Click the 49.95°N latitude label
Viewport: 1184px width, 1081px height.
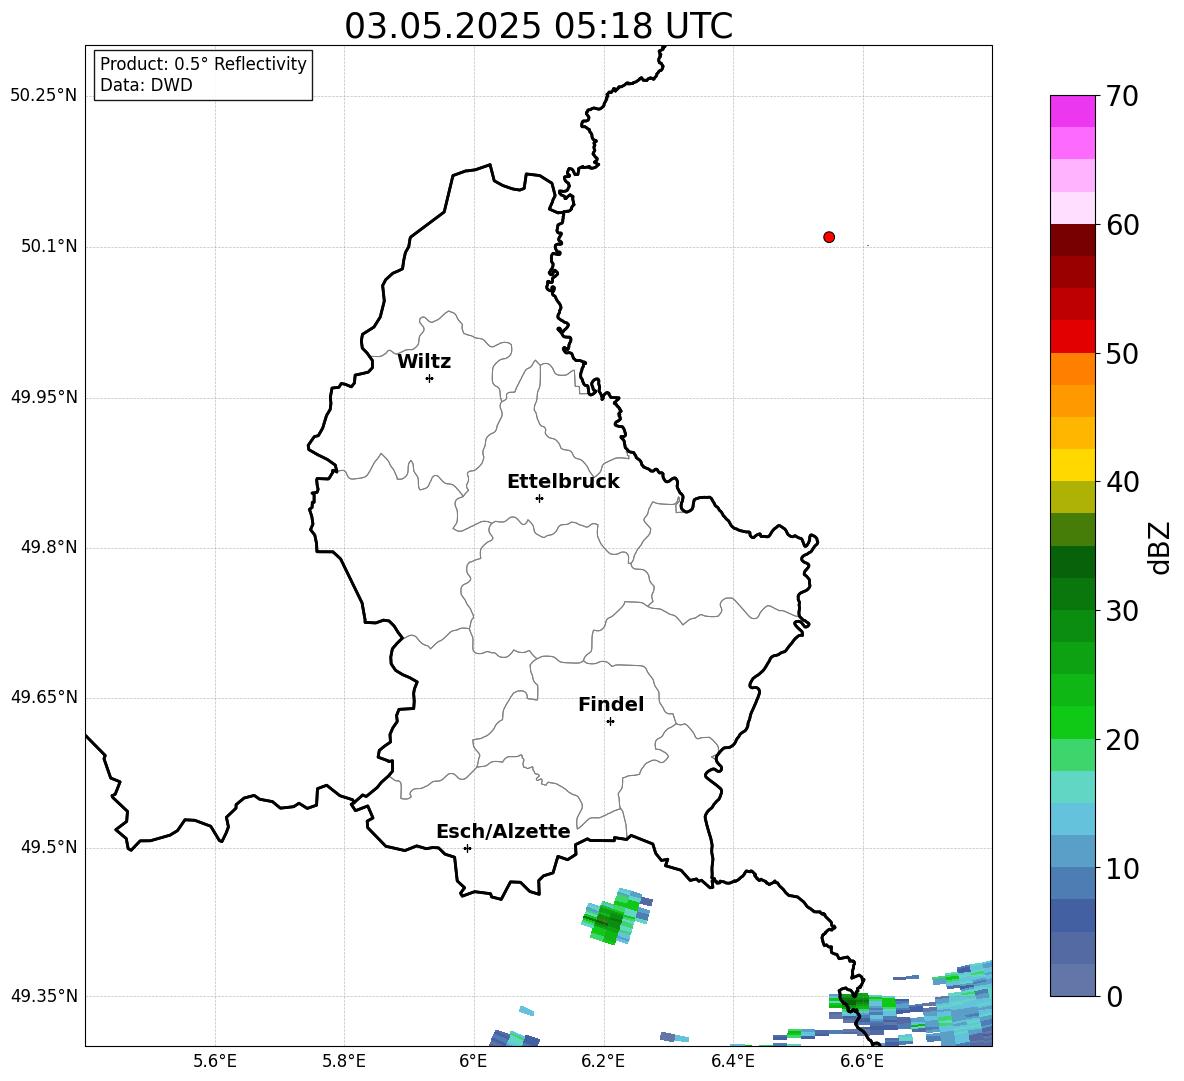click(44, 397)
